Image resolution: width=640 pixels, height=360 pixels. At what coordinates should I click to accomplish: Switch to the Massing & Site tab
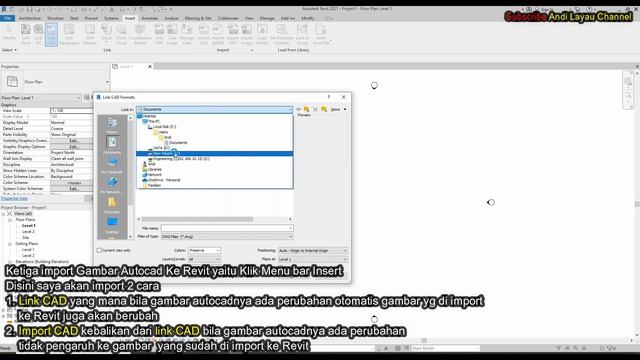click(x=198, y=18)
